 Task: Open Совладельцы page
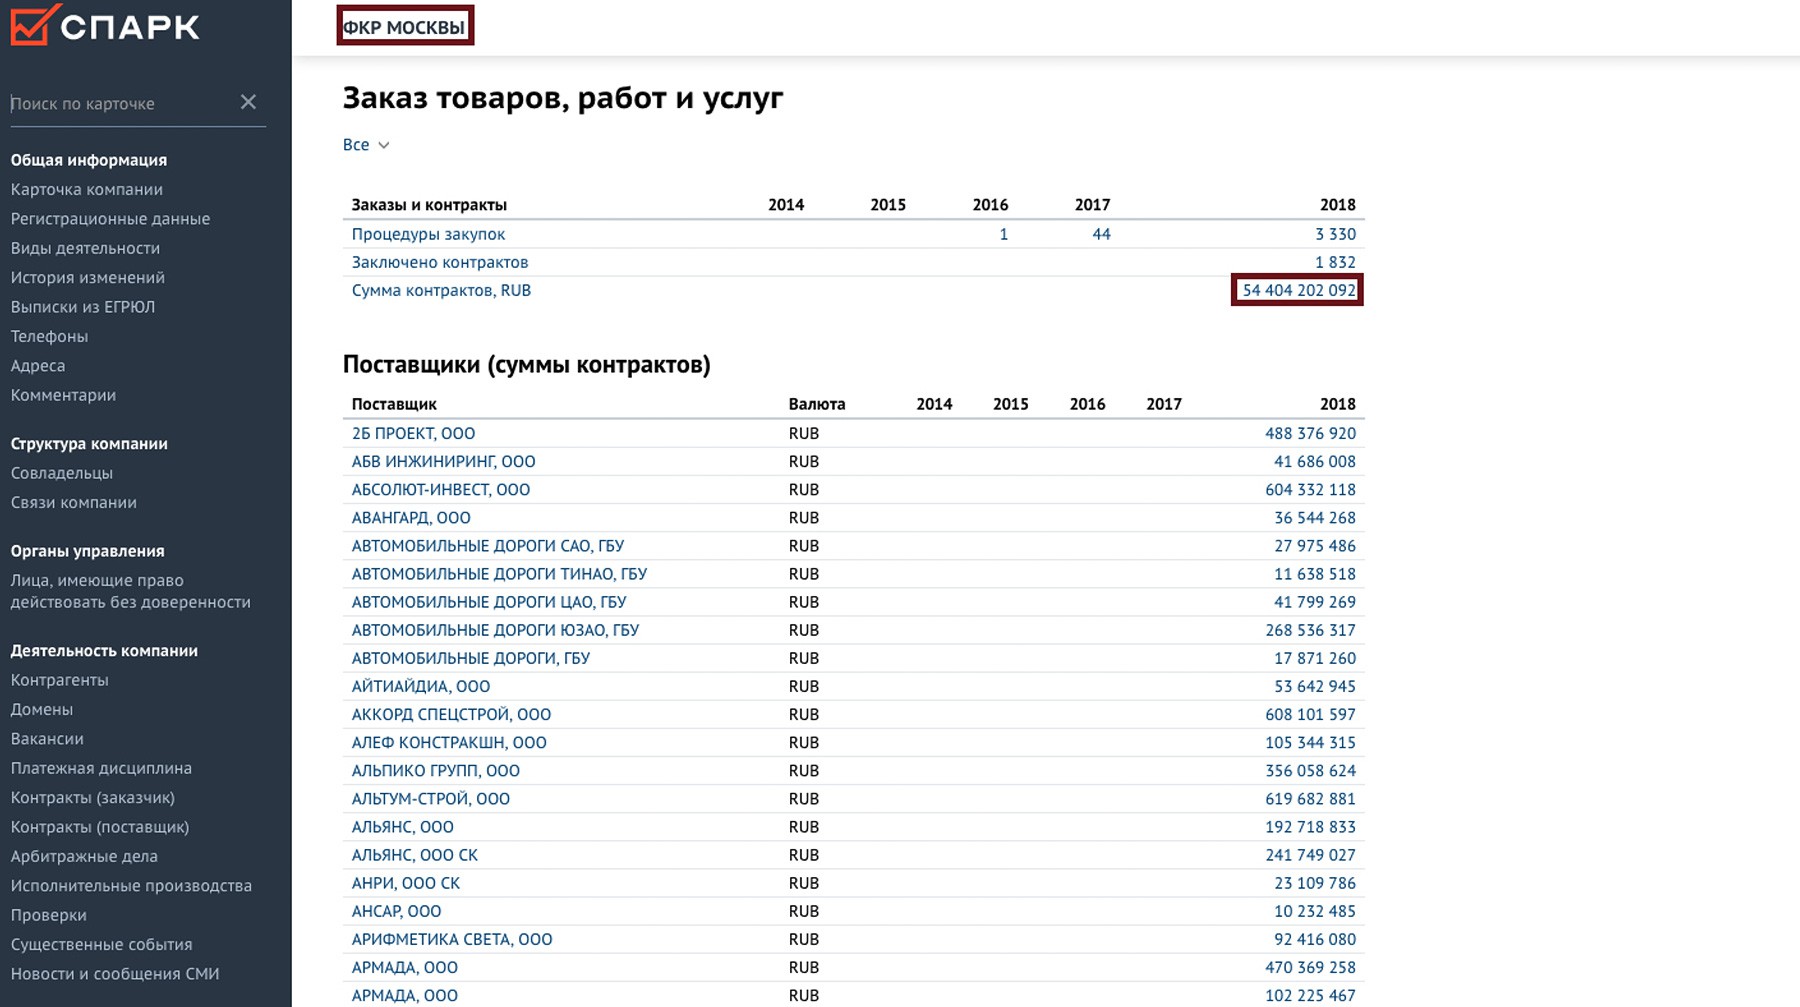click(x=62, y=473)
